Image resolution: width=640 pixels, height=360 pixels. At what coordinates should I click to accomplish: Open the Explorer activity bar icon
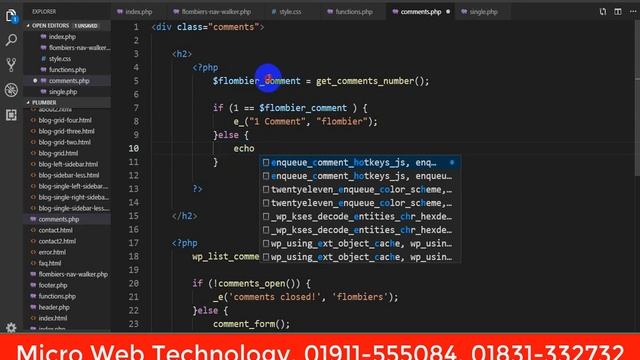pos(11,16)
